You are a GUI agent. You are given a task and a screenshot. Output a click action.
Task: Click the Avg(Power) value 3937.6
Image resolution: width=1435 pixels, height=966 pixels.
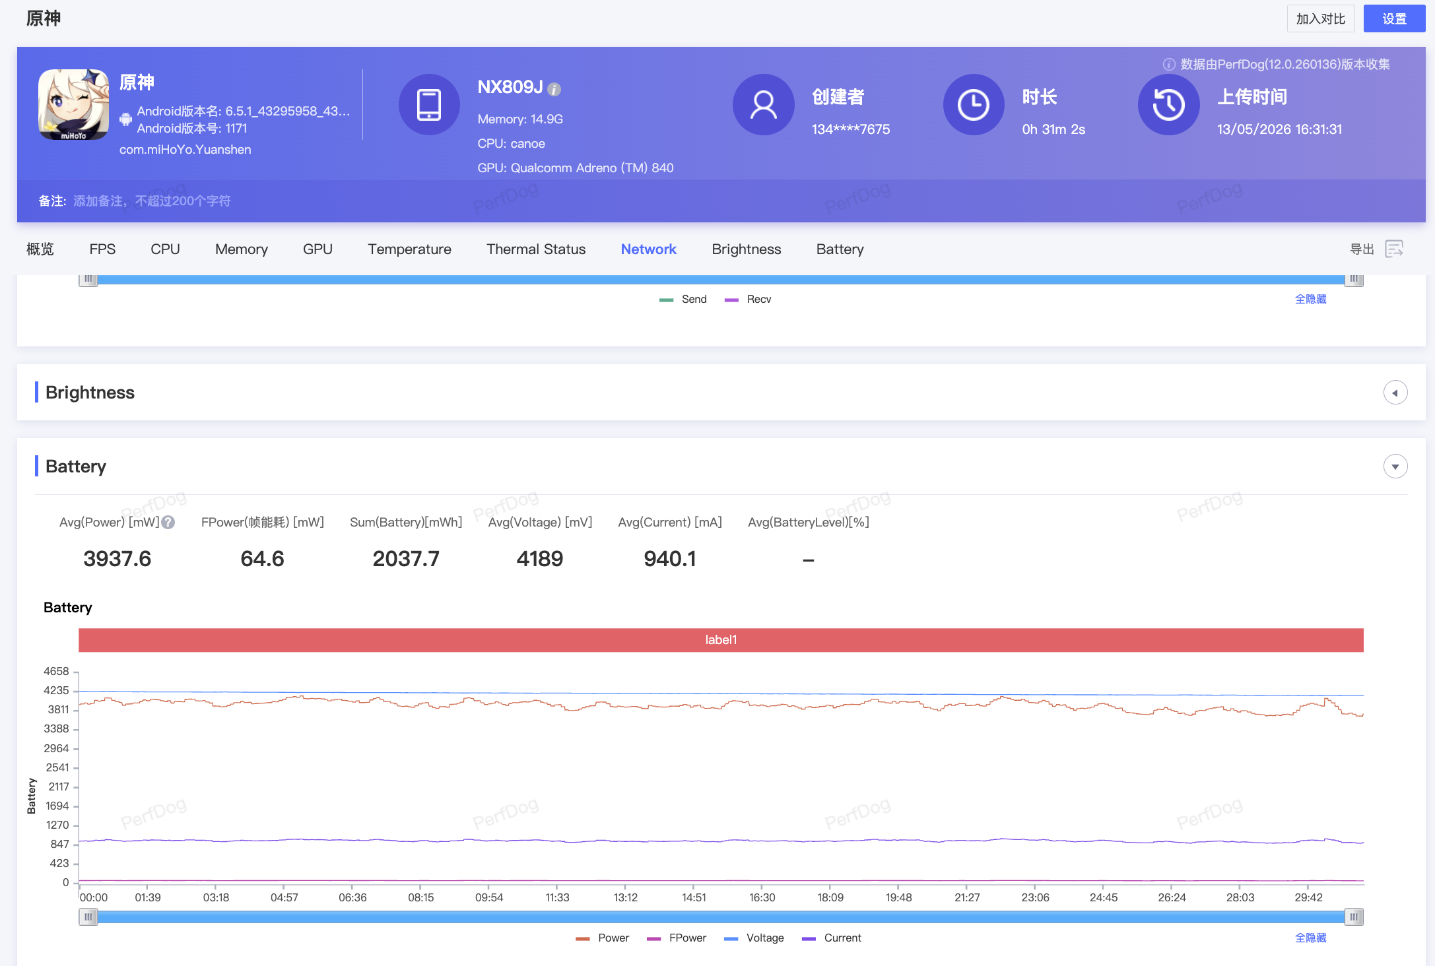pos(117,559)
